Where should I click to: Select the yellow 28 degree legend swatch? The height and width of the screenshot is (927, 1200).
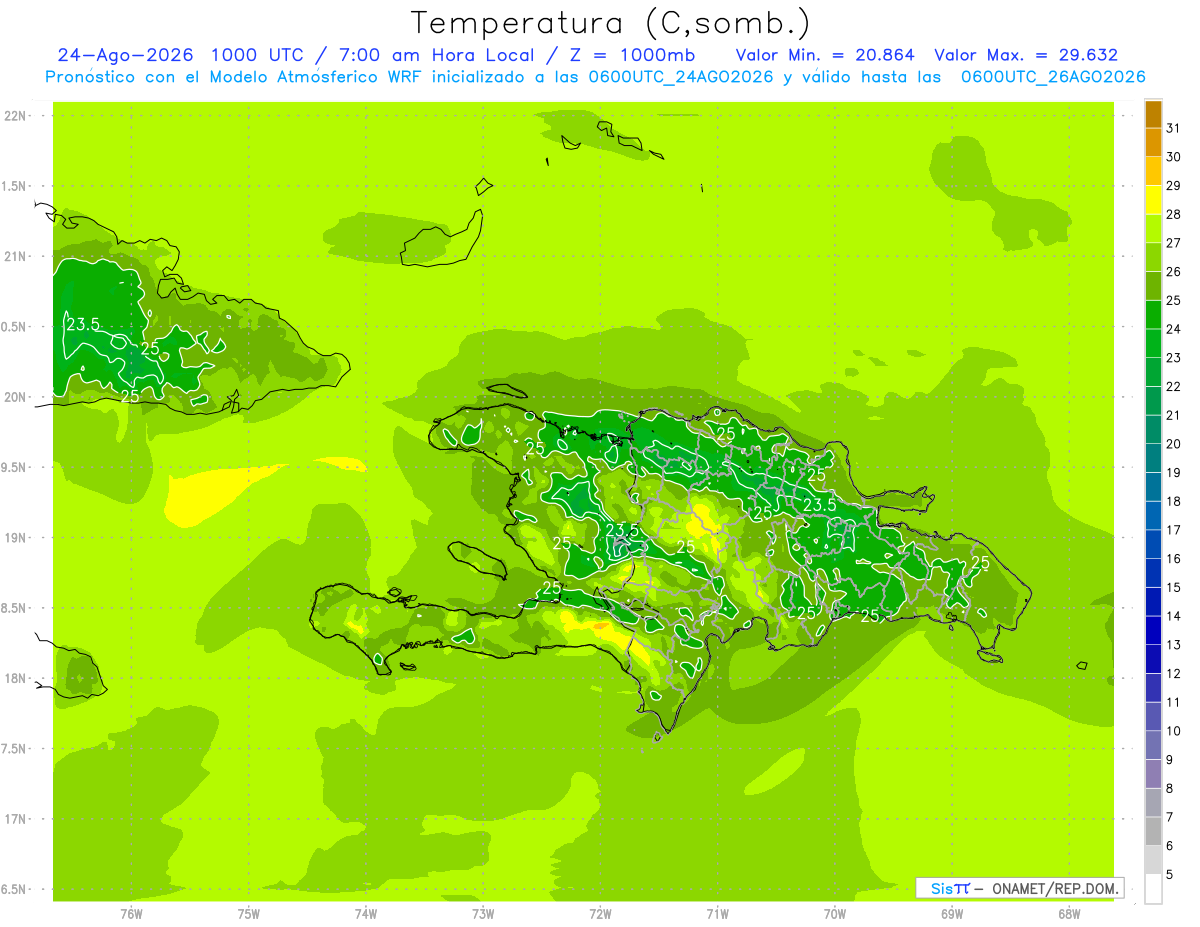pyautogui.click(x=1153, y=202)
